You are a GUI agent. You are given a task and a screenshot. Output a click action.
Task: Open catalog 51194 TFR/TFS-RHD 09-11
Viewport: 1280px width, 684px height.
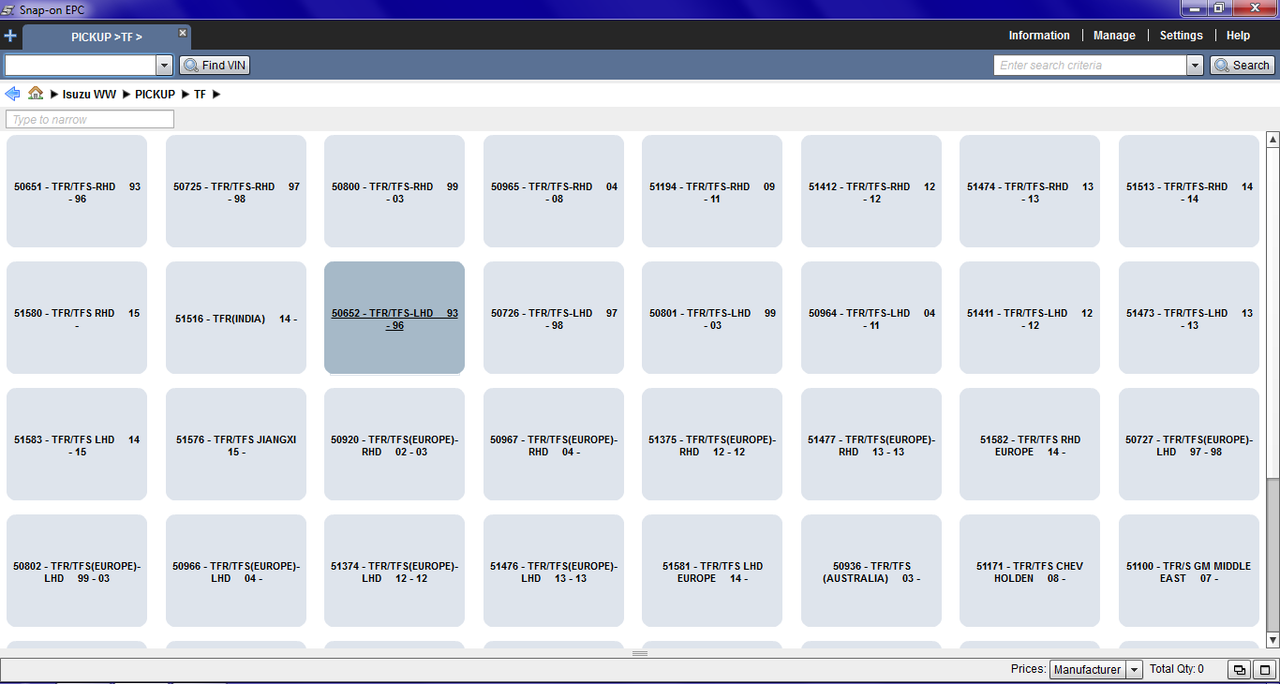(712, 192)
